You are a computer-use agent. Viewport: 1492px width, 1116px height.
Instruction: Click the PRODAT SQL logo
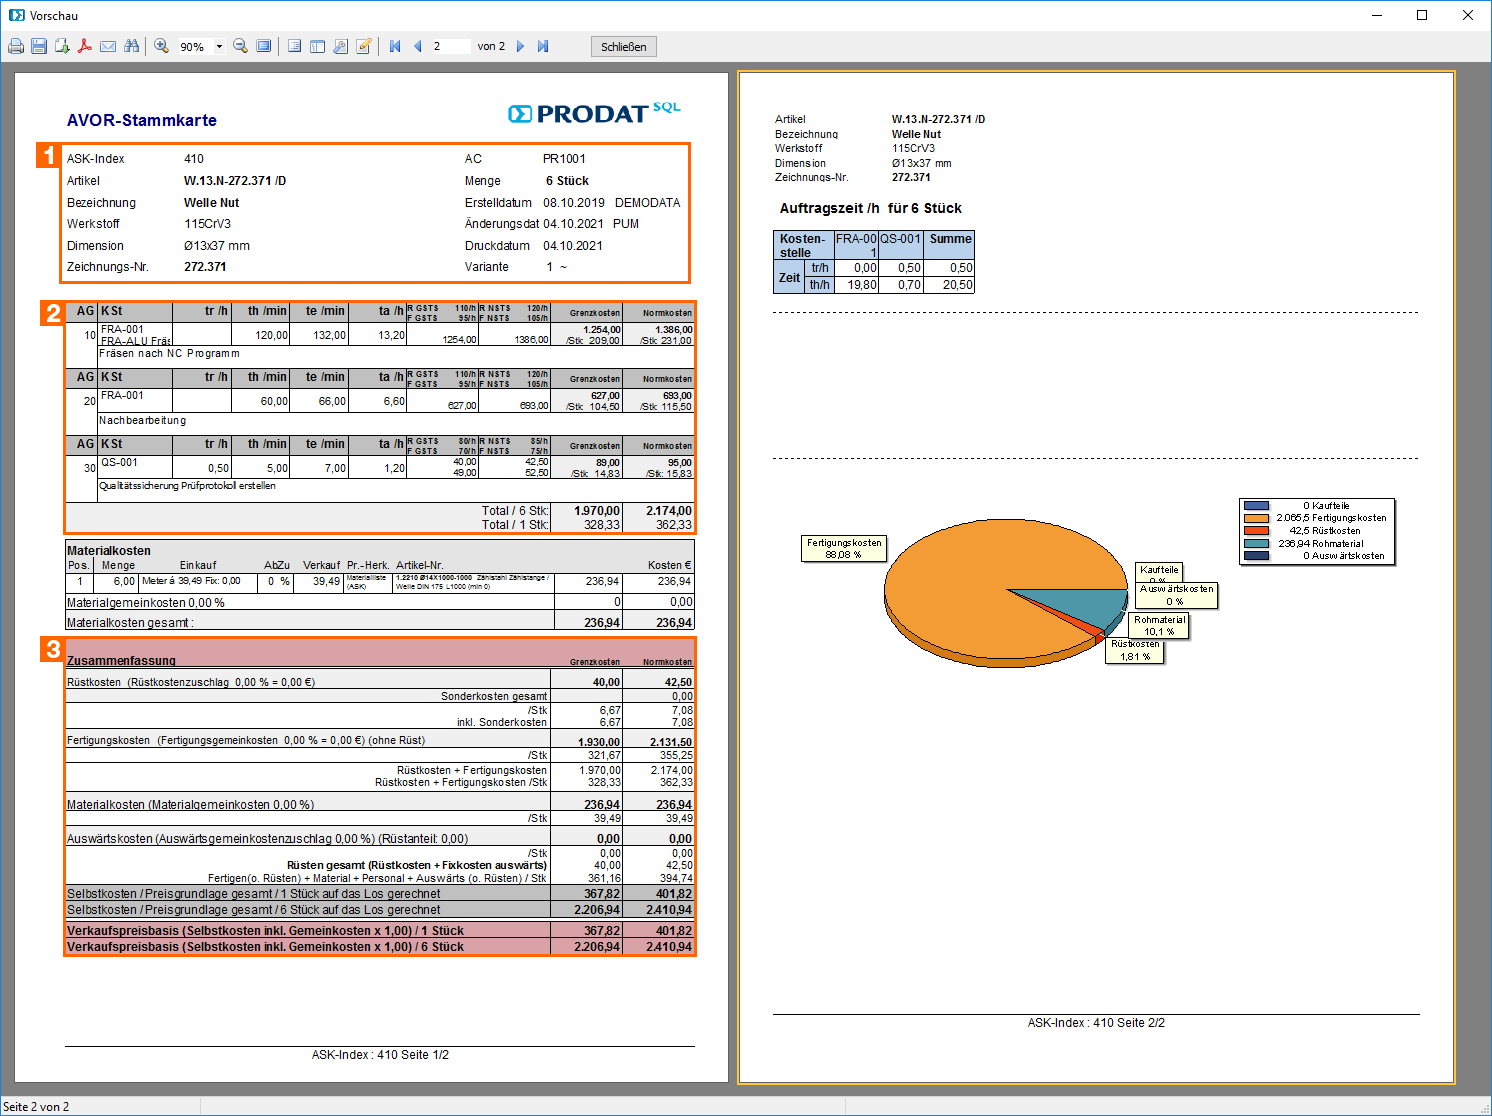pyautogui.click(x=594, y=113)
